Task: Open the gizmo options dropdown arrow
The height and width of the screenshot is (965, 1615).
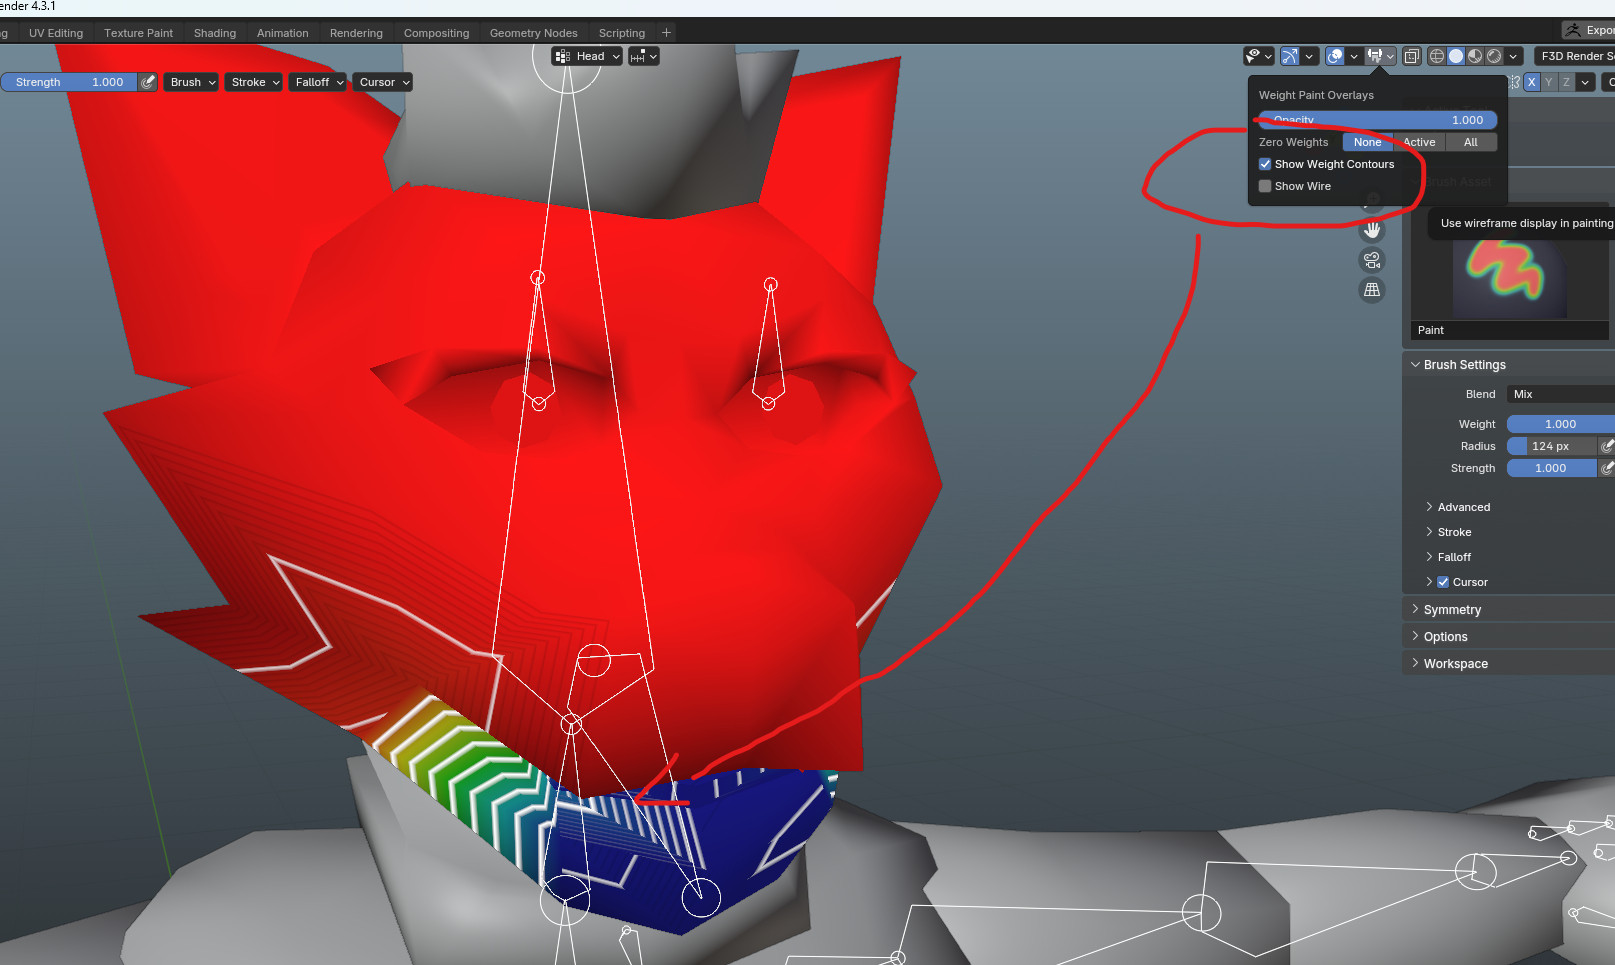Action: point(1309,56)
